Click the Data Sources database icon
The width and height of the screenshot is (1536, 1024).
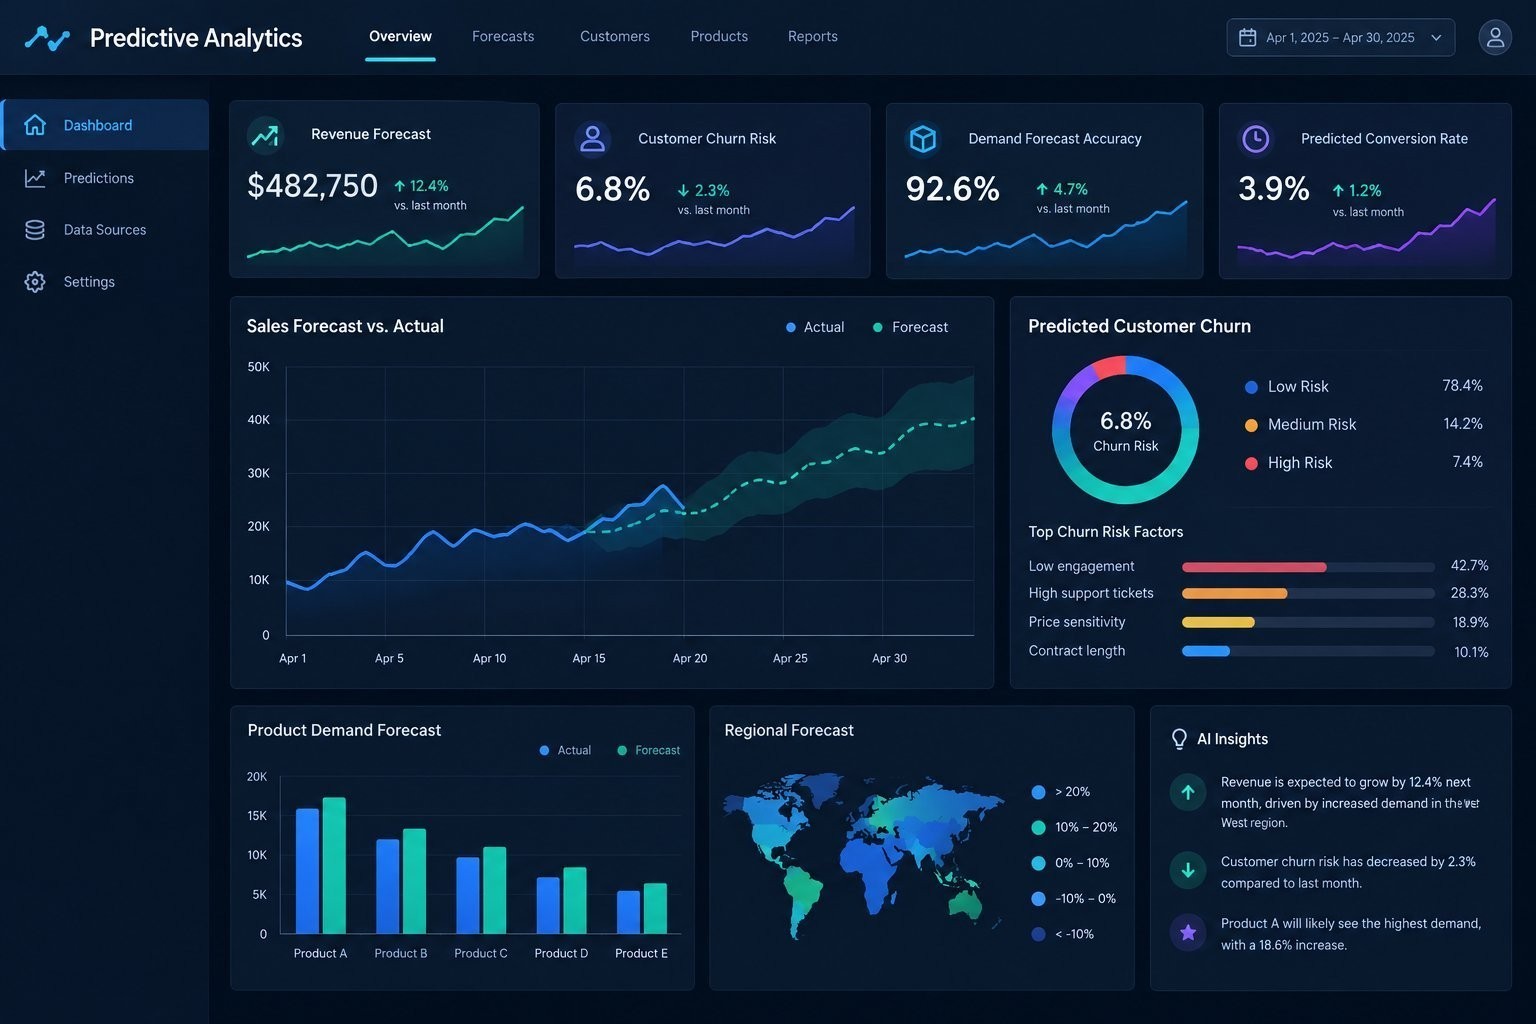(x=35, y=230)
